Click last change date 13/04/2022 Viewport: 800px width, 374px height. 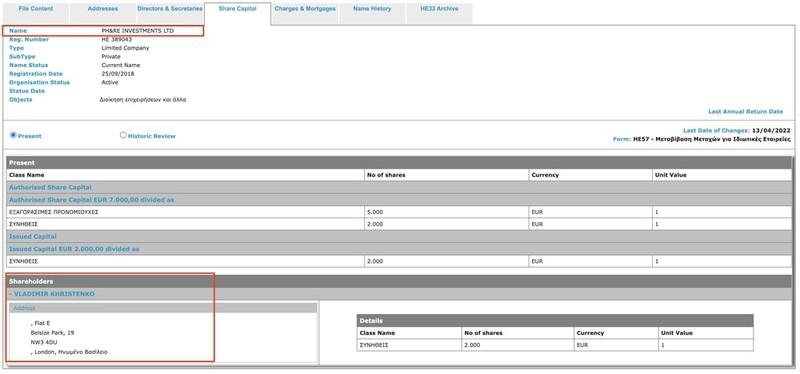pos(771,131)
